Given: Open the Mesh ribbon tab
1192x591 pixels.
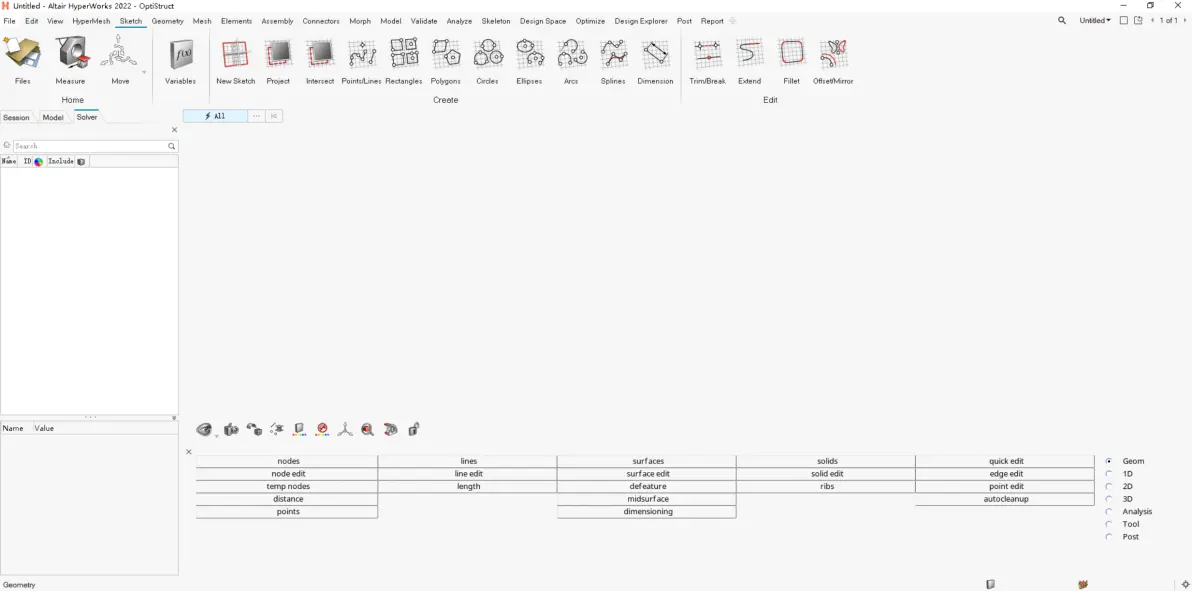Looking at the screenshot, I should point(202,21).
